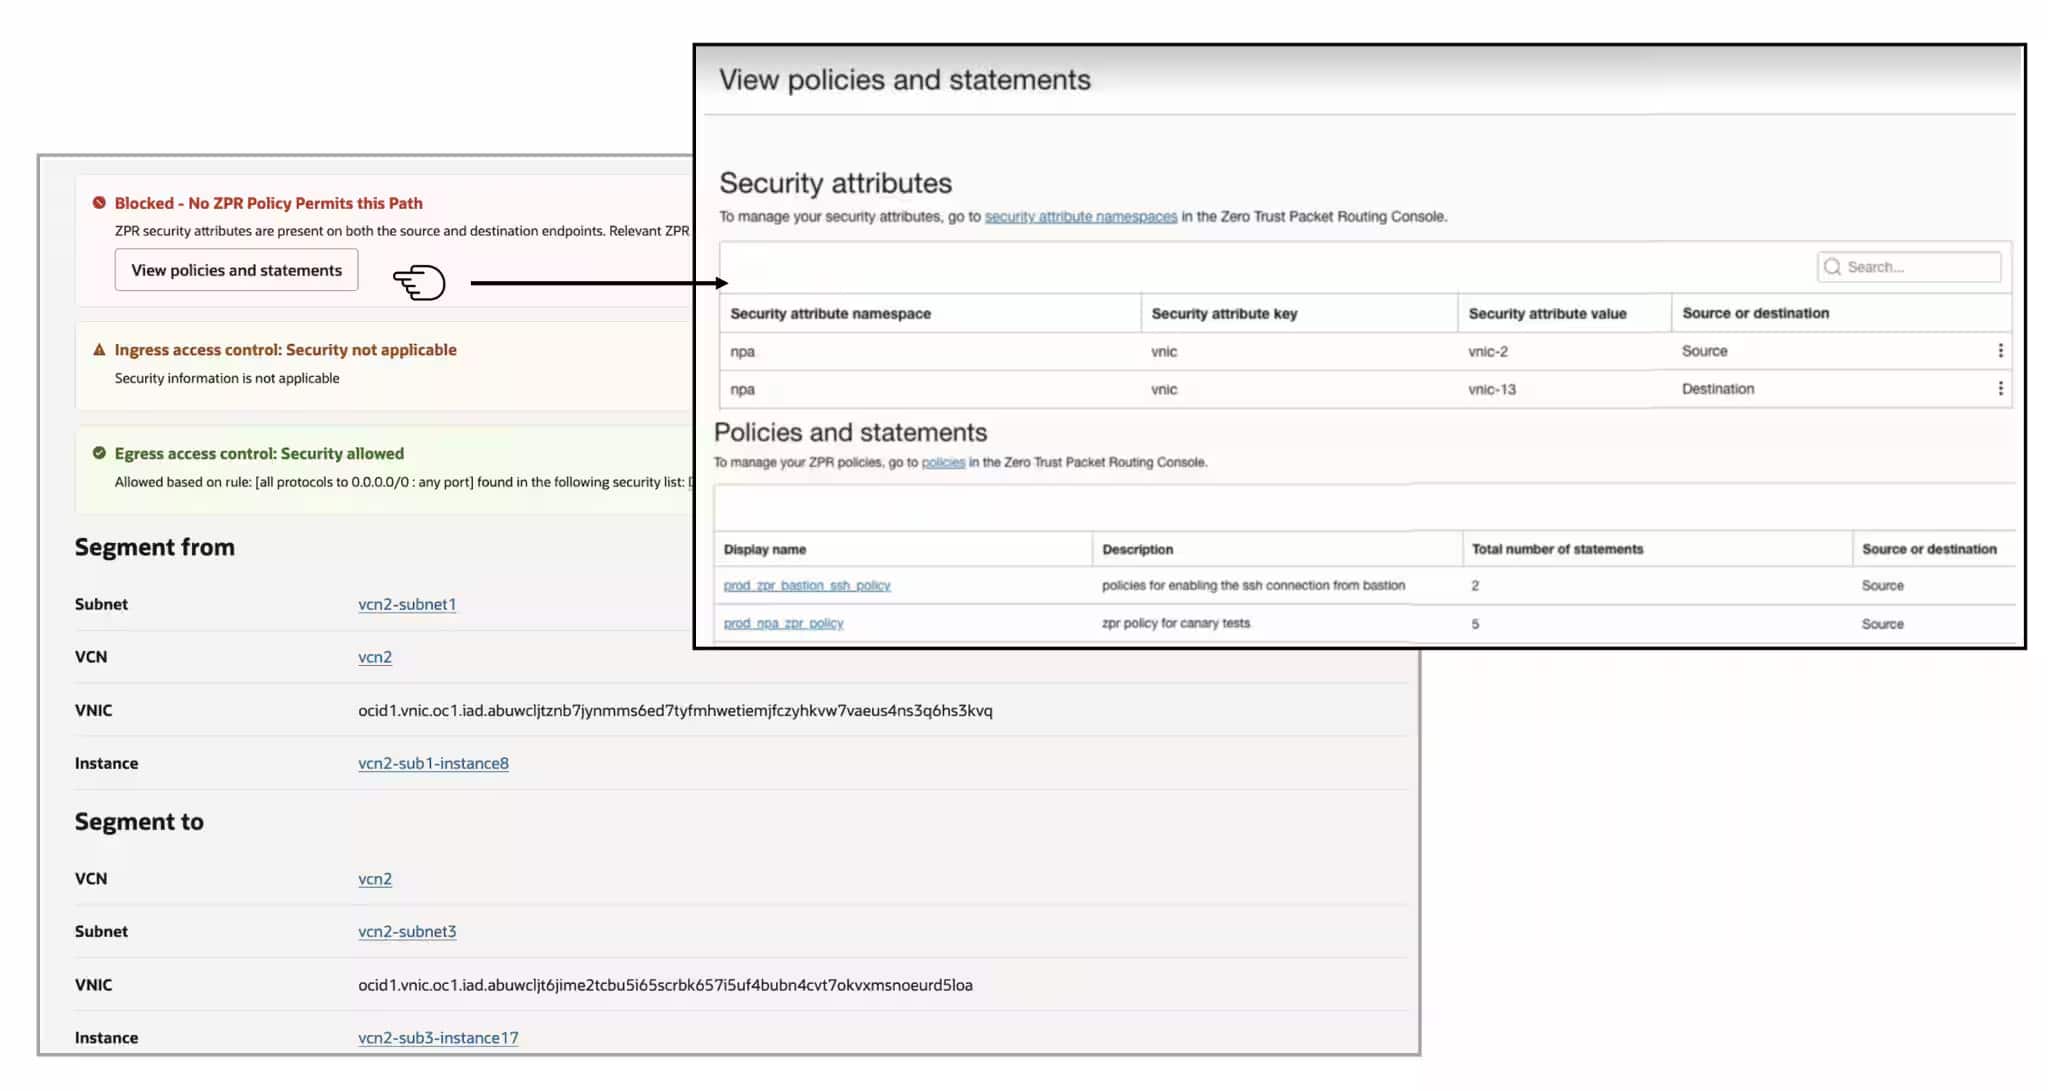
Task: Open vcn2-sub3-instance17 instance link
Action: pos(438,1038)
